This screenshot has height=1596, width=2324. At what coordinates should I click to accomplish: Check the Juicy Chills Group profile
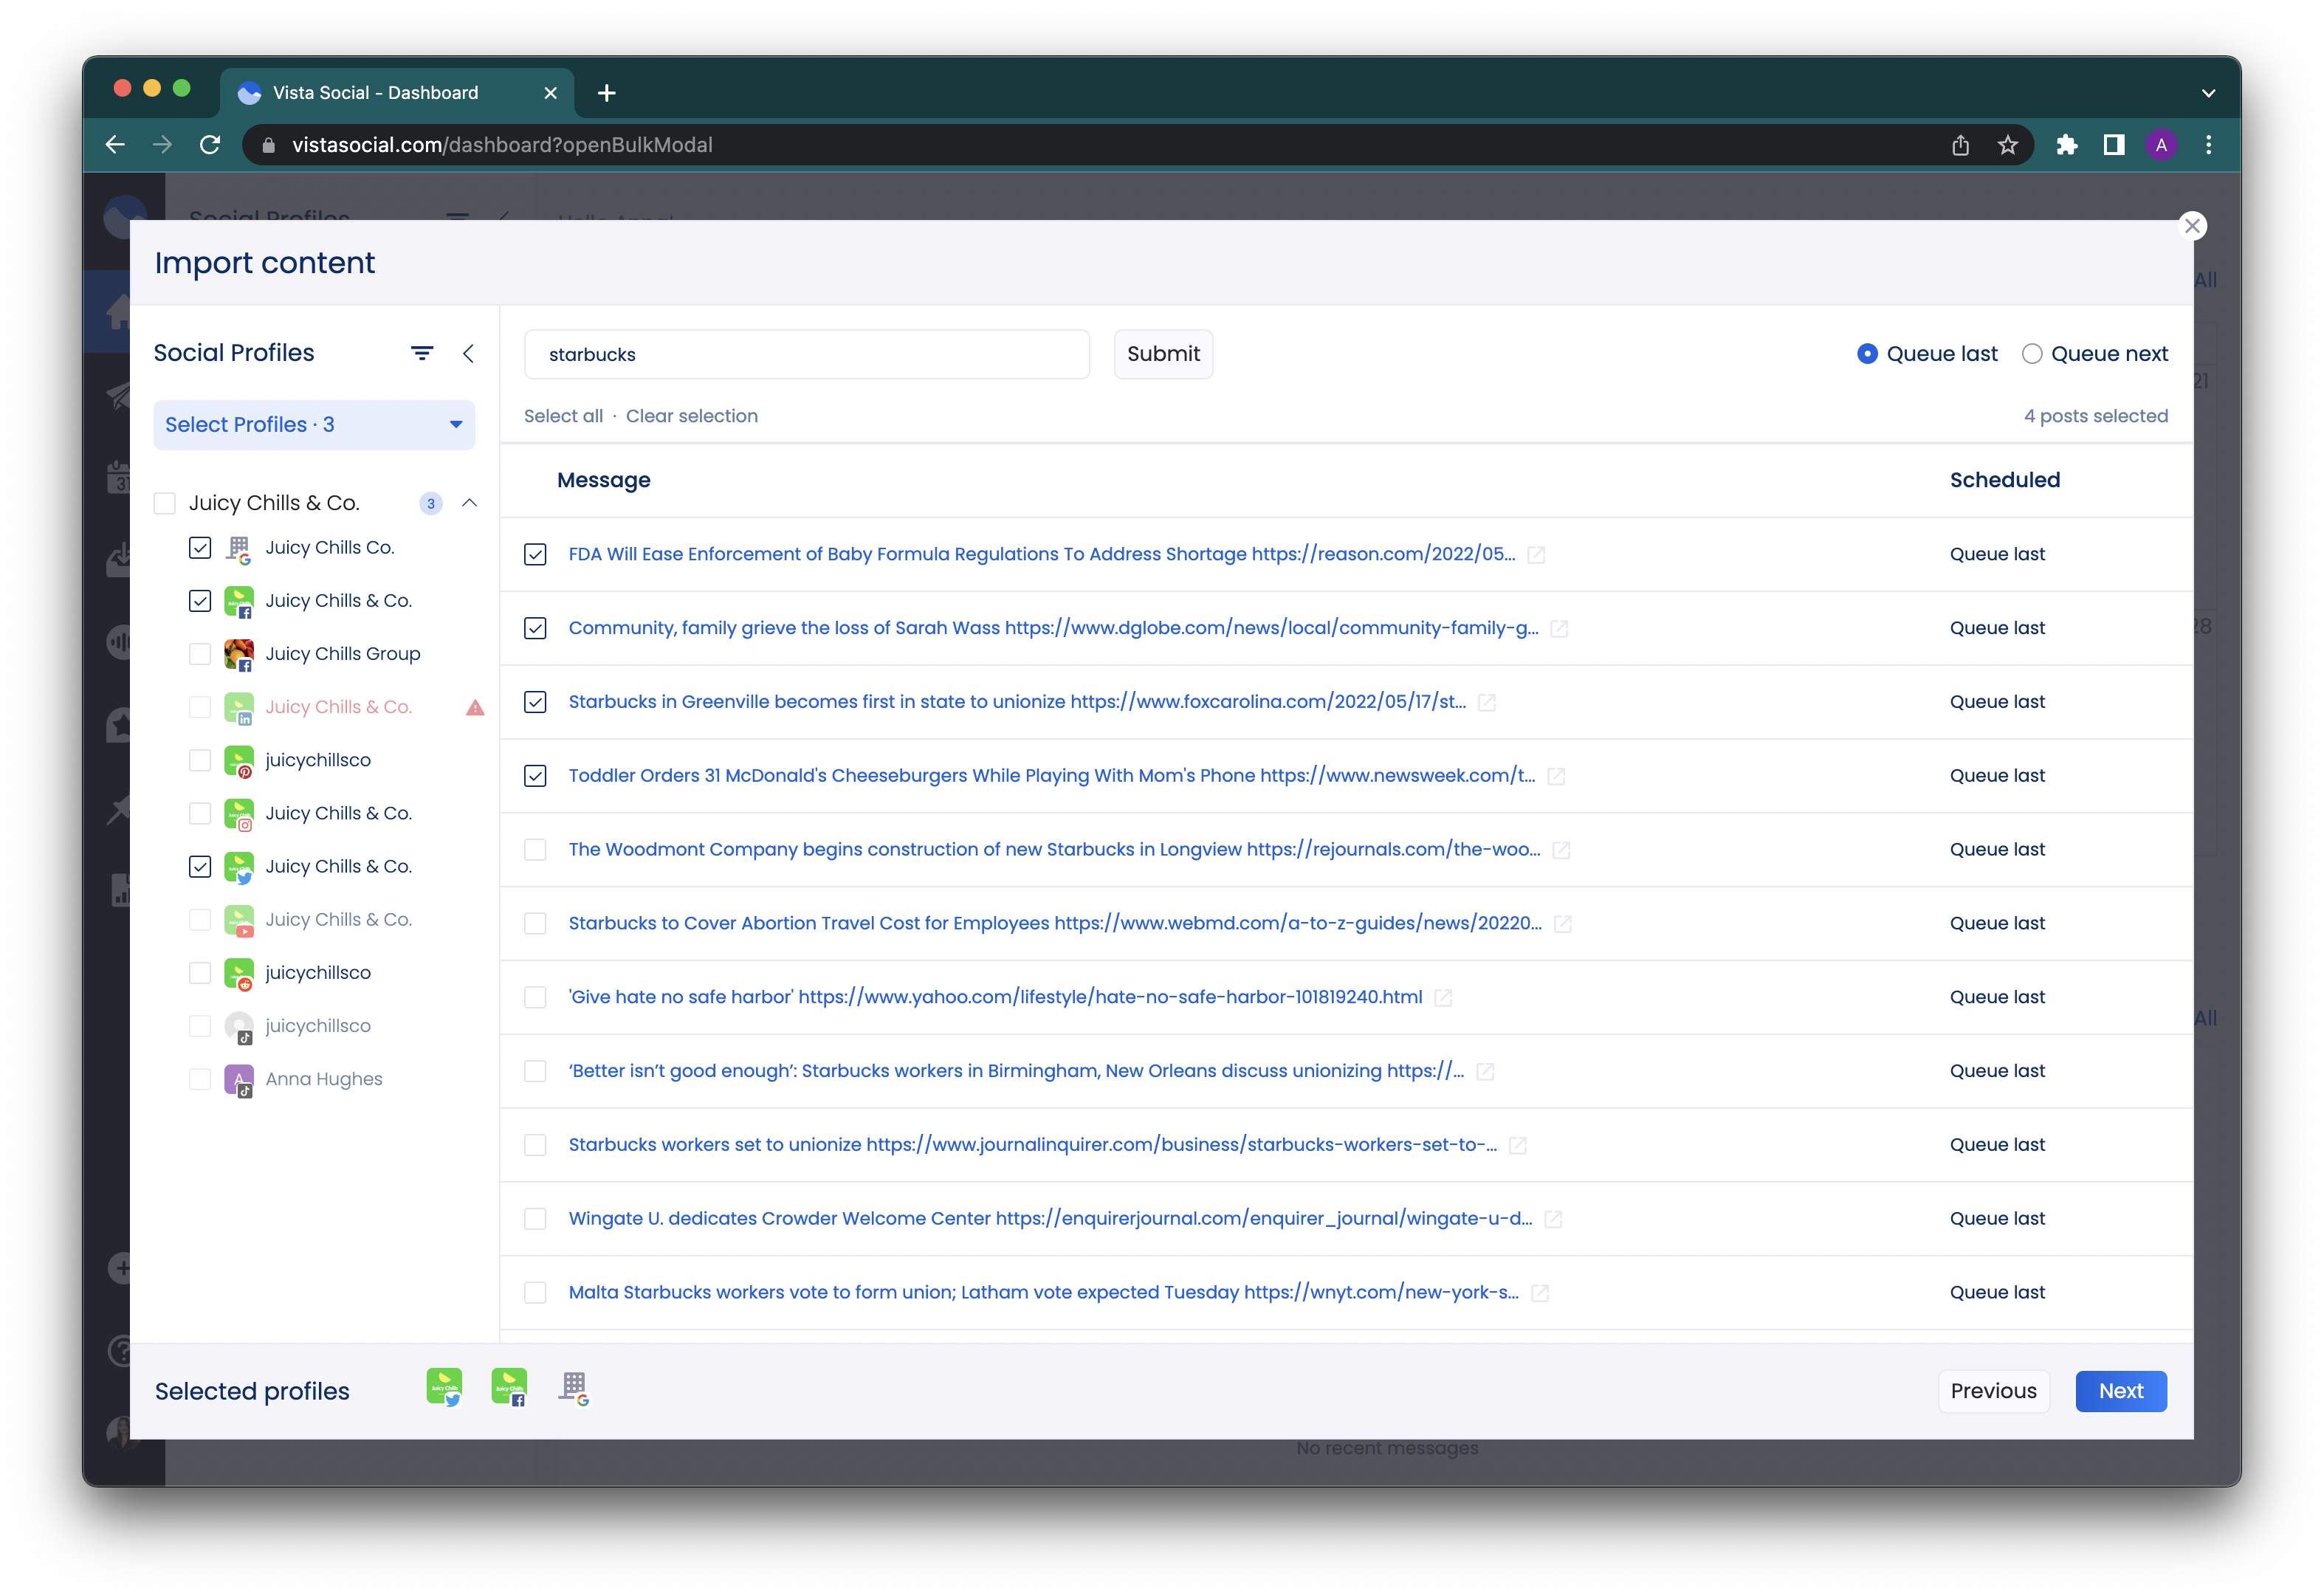200,654
